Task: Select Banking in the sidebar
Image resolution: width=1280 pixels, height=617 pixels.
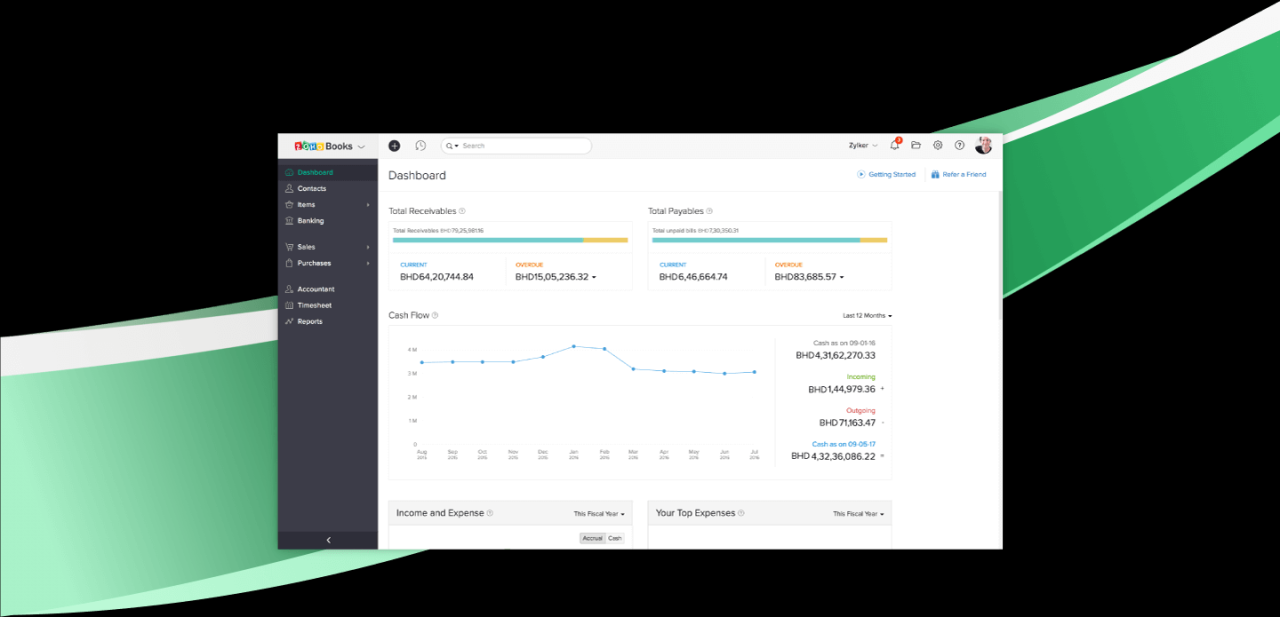Action: [310, 220]
